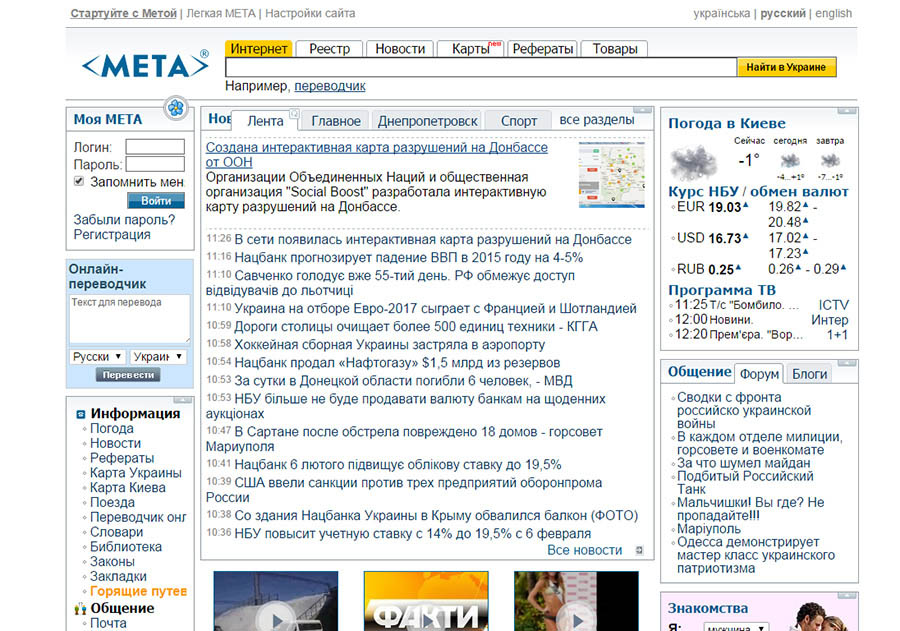The height and width of the screenshot is (631, 900).
Task: Switch to the Главное news tab
Action: [x=336, y=121]
